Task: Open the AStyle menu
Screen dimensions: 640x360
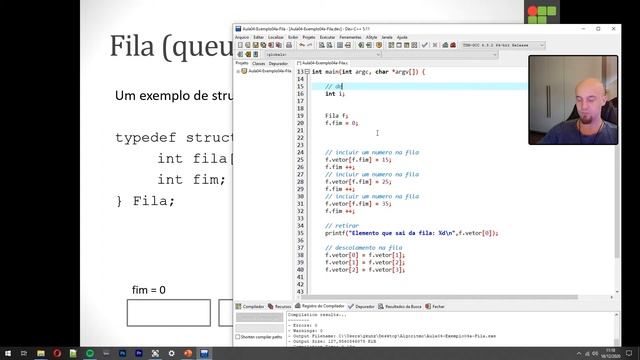Action: tap(371, 37)
